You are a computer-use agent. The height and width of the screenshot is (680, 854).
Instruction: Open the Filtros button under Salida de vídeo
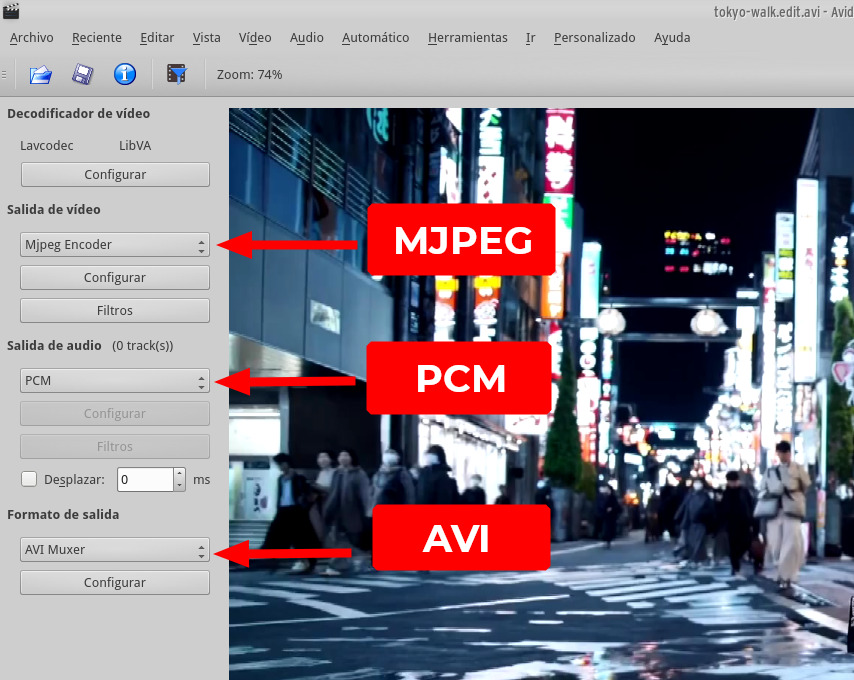[114, 310]
